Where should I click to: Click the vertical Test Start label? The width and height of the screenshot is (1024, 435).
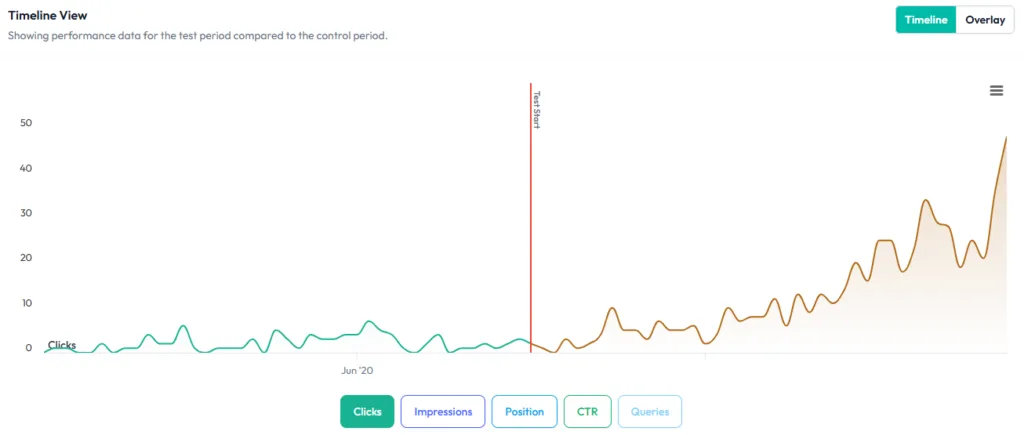537,110
